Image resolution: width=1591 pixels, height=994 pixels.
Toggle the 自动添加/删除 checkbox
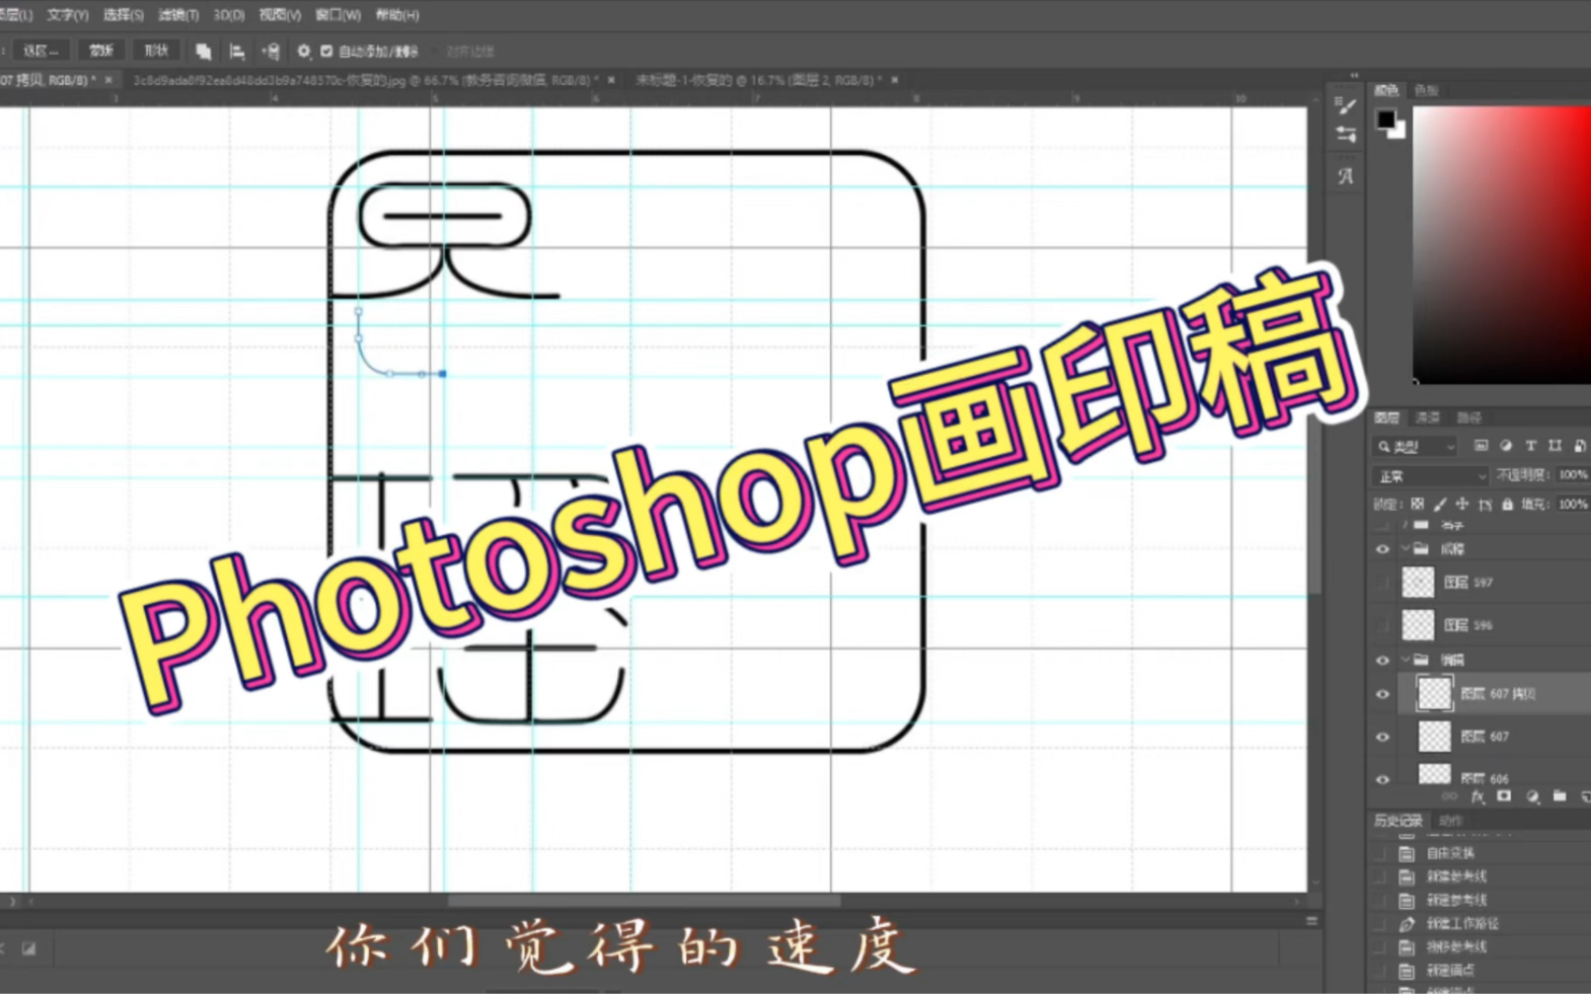(x=326, y=51)
